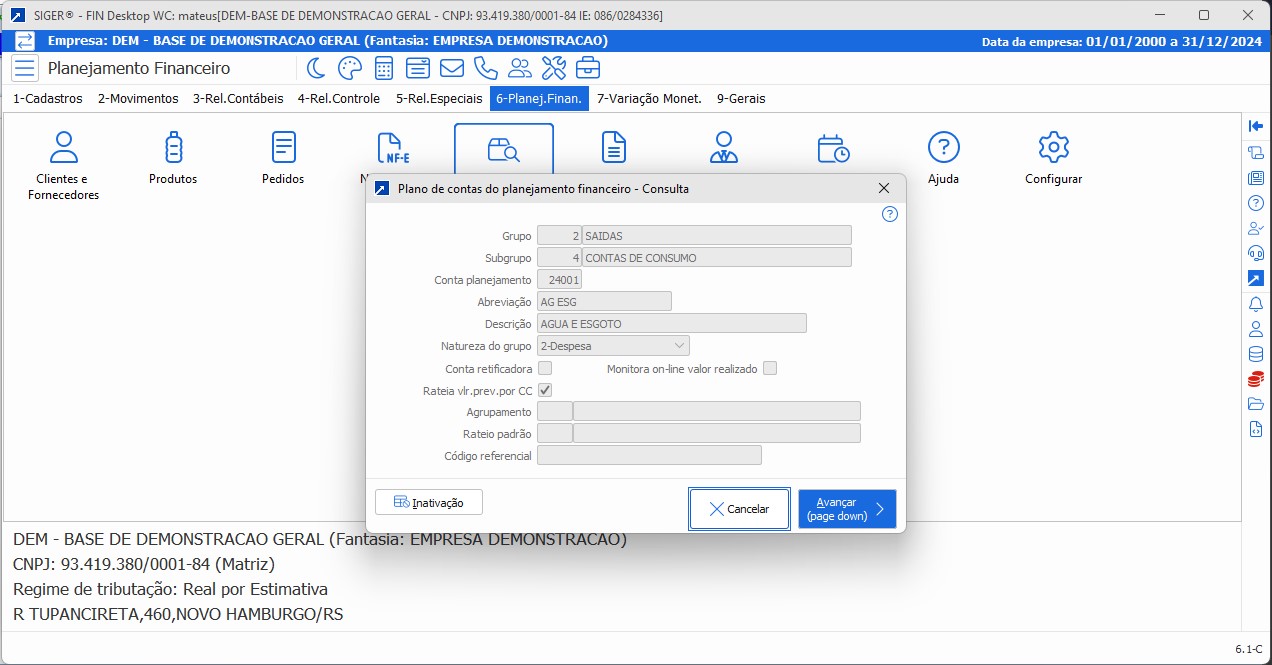Viewport: 1272px width, 665px height.
Task: Open the 2-Movimentos menu
Action: (138, 99)
